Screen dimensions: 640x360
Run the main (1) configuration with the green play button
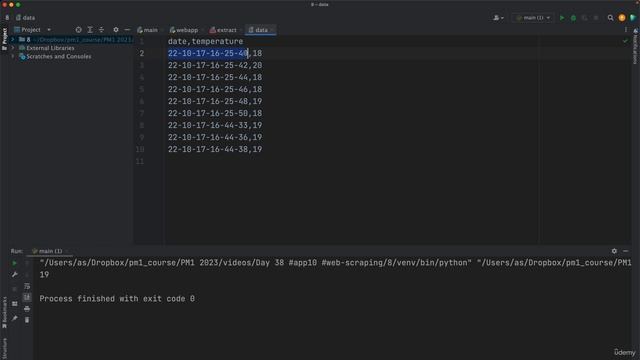click(562, 18)
